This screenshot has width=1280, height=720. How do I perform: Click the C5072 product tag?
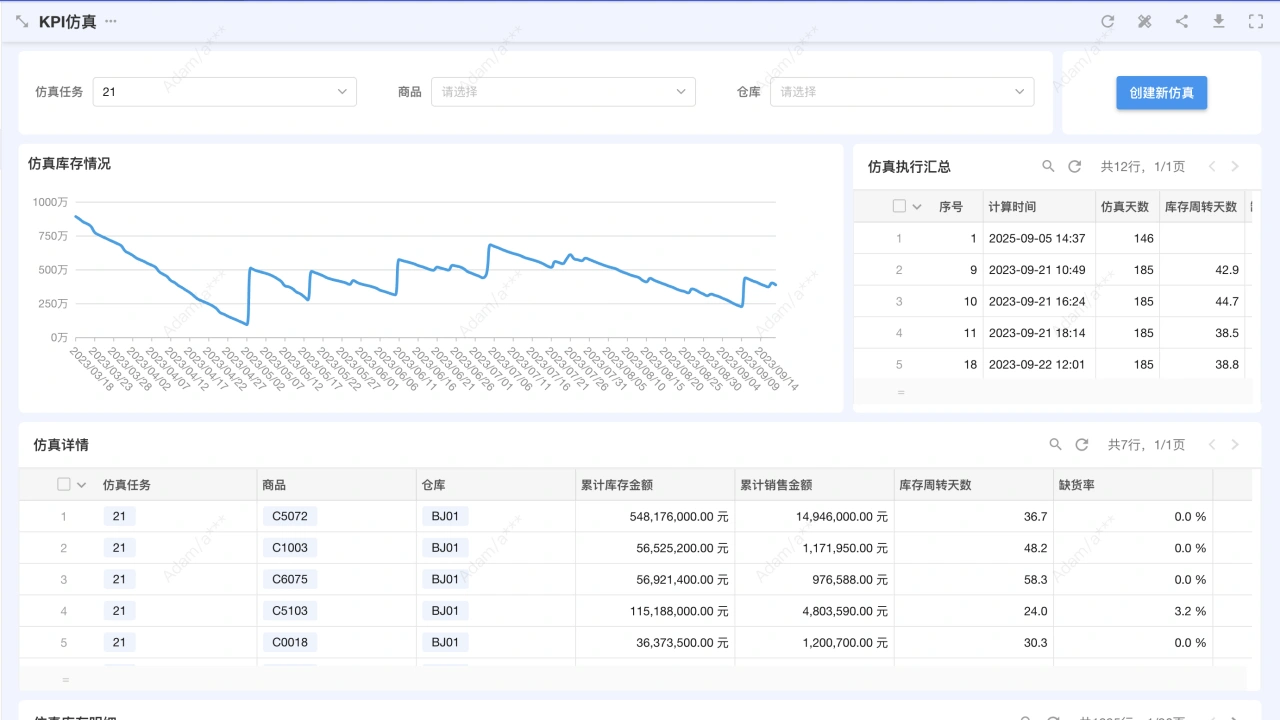[x=290, y=516]
